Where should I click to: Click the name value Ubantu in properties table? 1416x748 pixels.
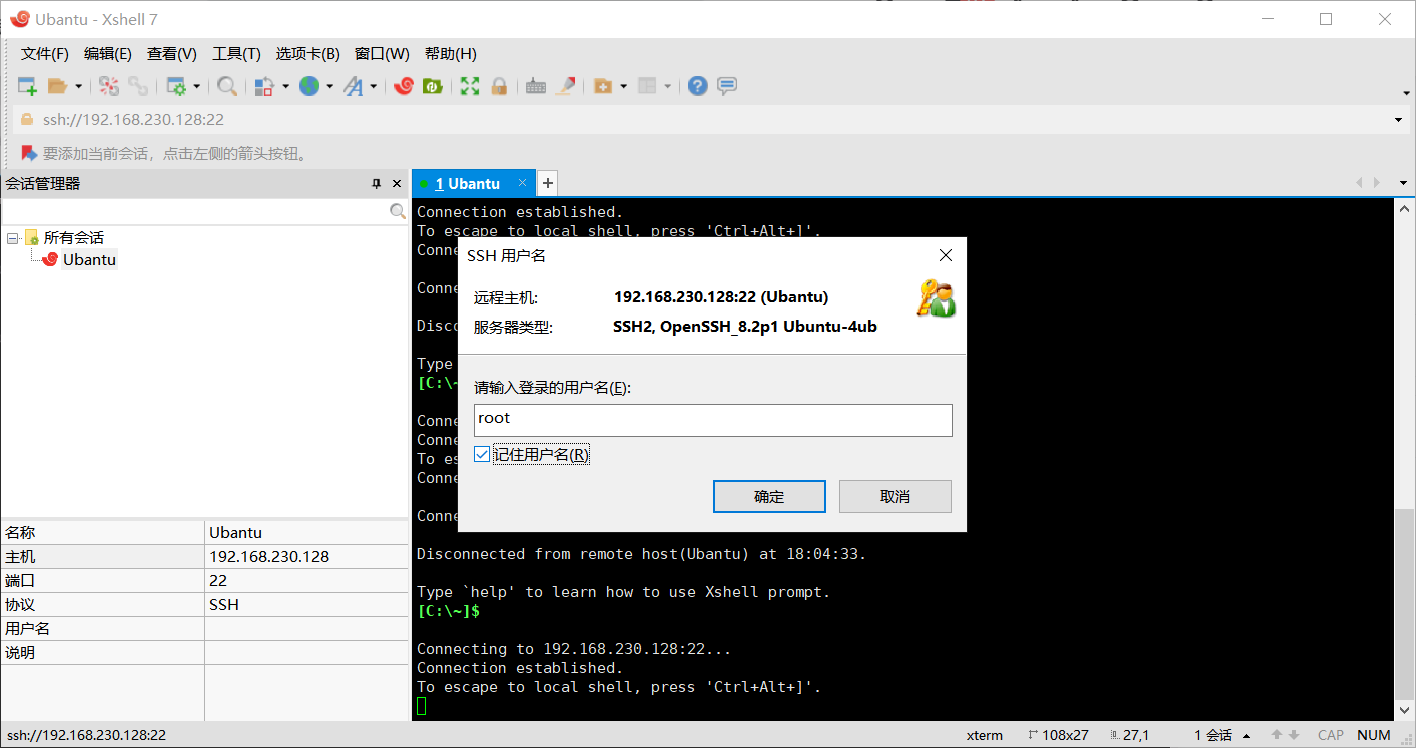306,533
